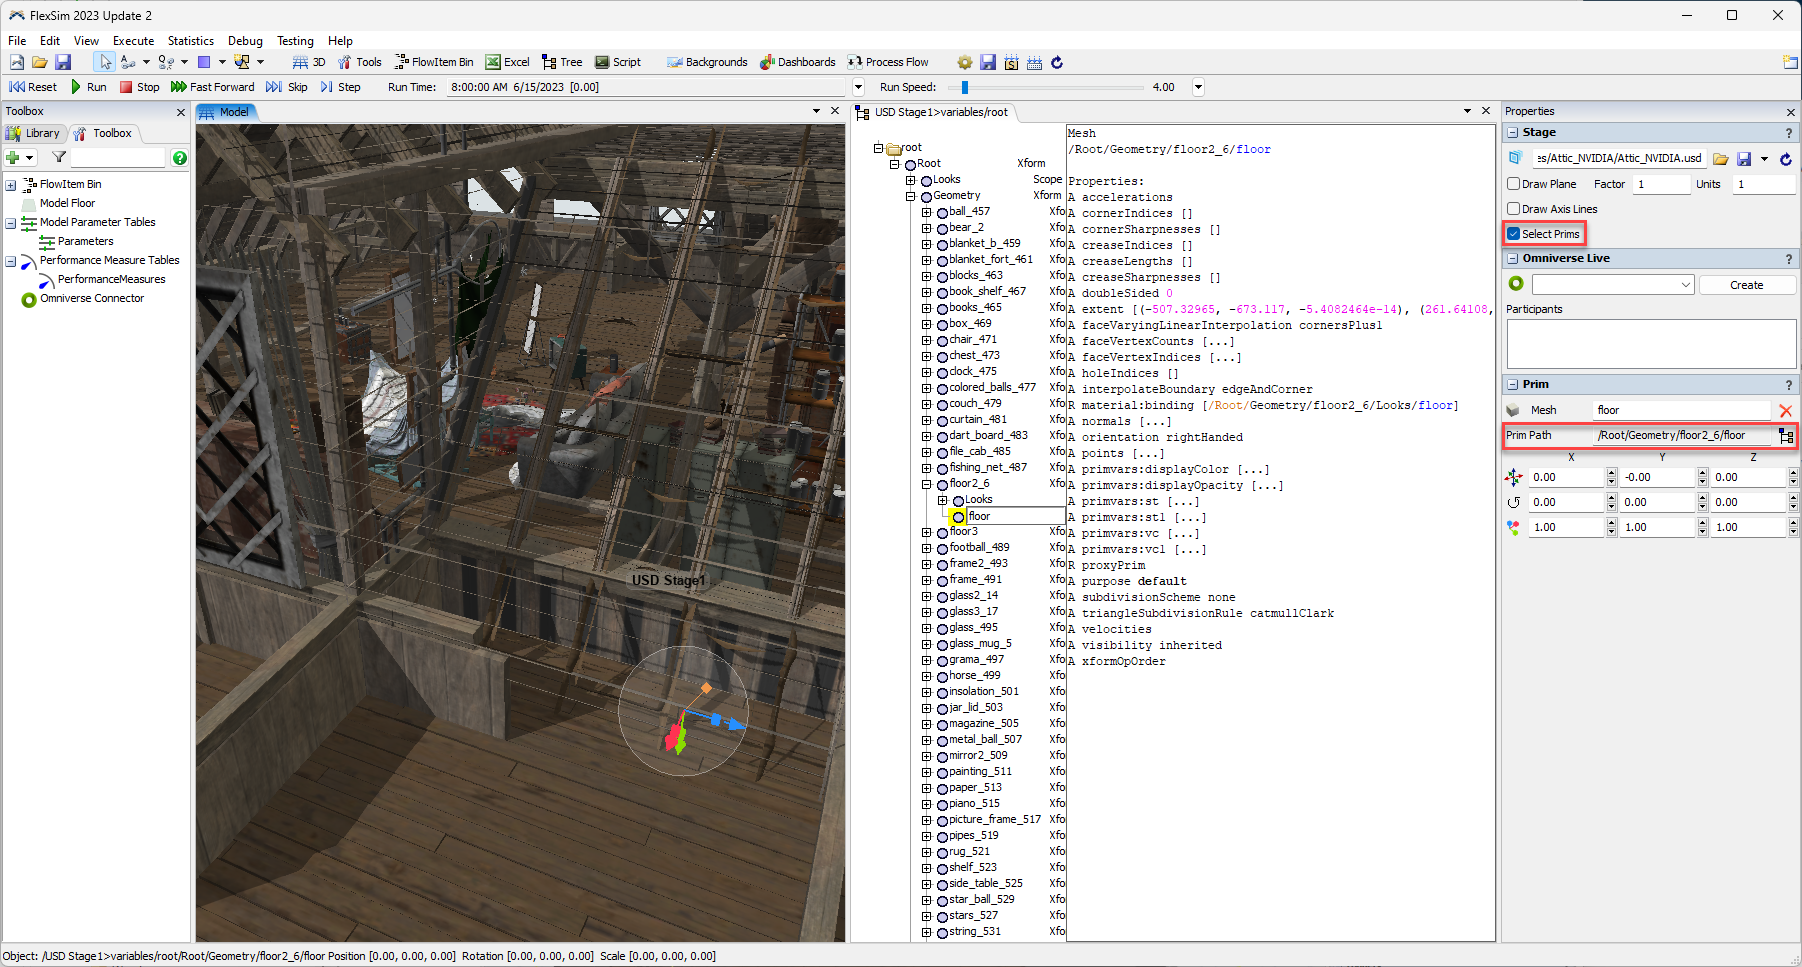This screenshot has height=967, width=1802.
Task: Enable the Draw Axis Lines checkbox
Action: coord(1514,209)
